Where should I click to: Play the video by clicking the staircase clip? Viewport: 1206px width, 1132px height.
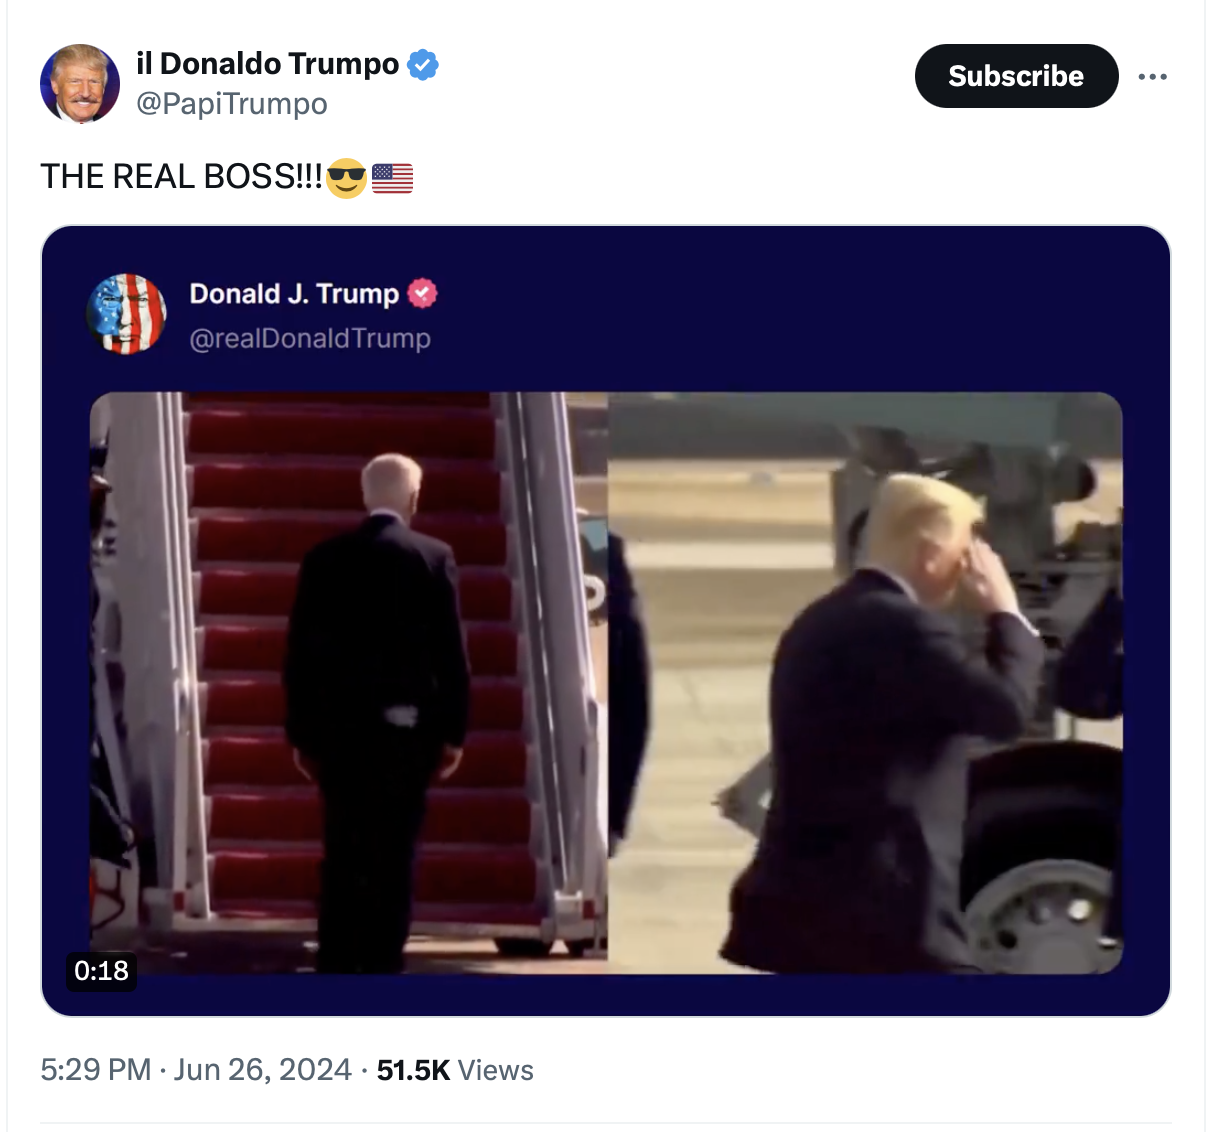[x=349, y=683]
